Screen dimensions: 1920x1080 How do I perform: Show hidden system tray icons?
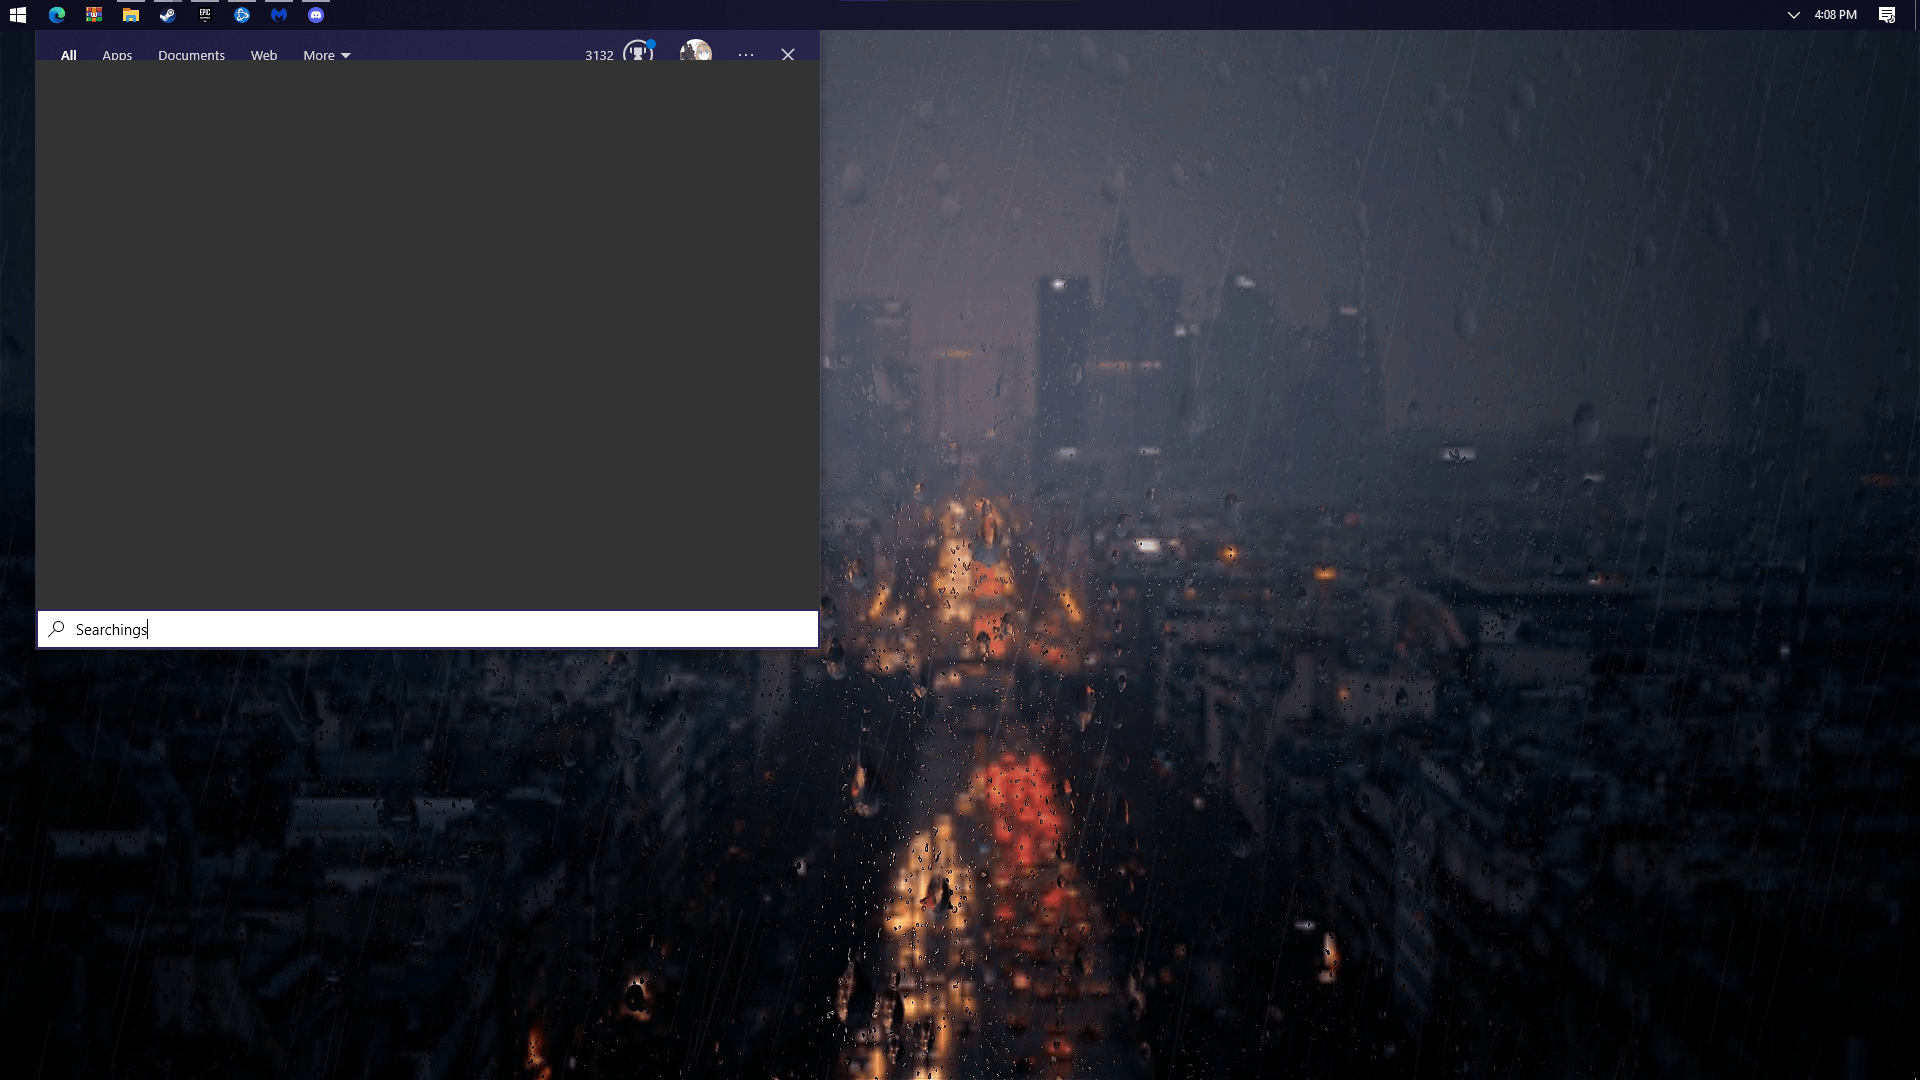point(1793,15)
